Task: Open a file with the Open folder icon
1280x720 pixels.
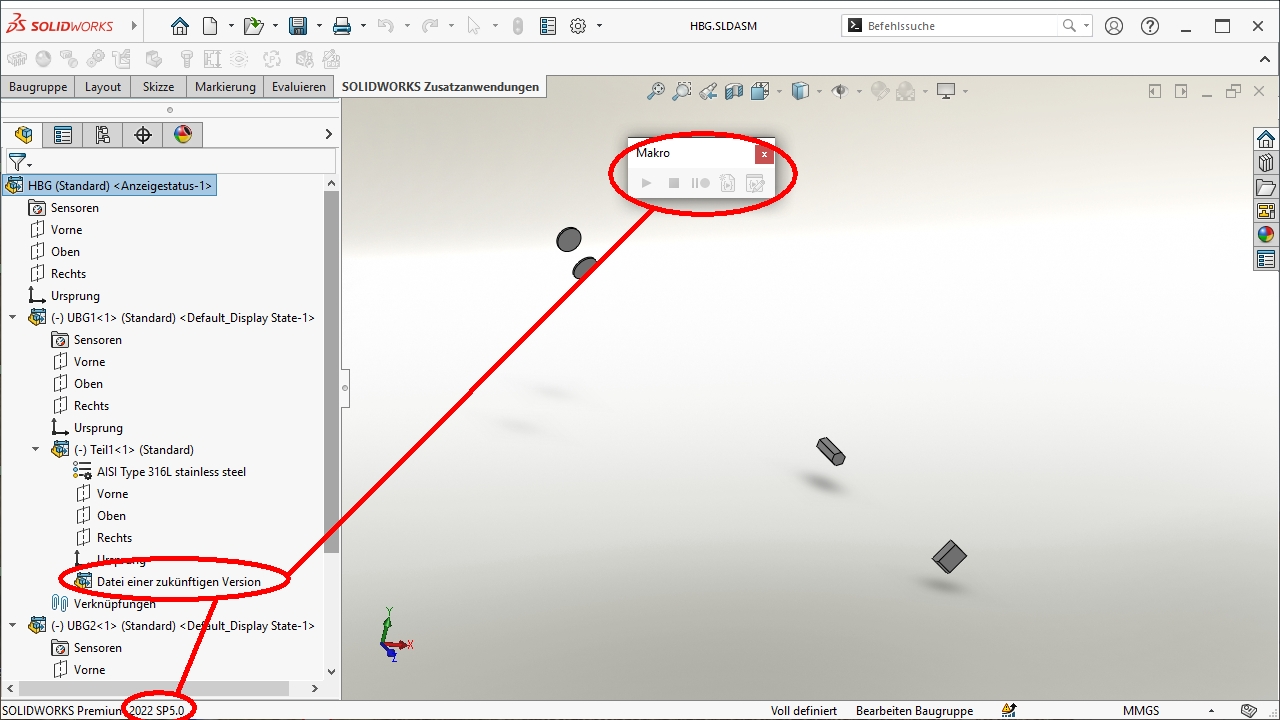Action: 254,26
